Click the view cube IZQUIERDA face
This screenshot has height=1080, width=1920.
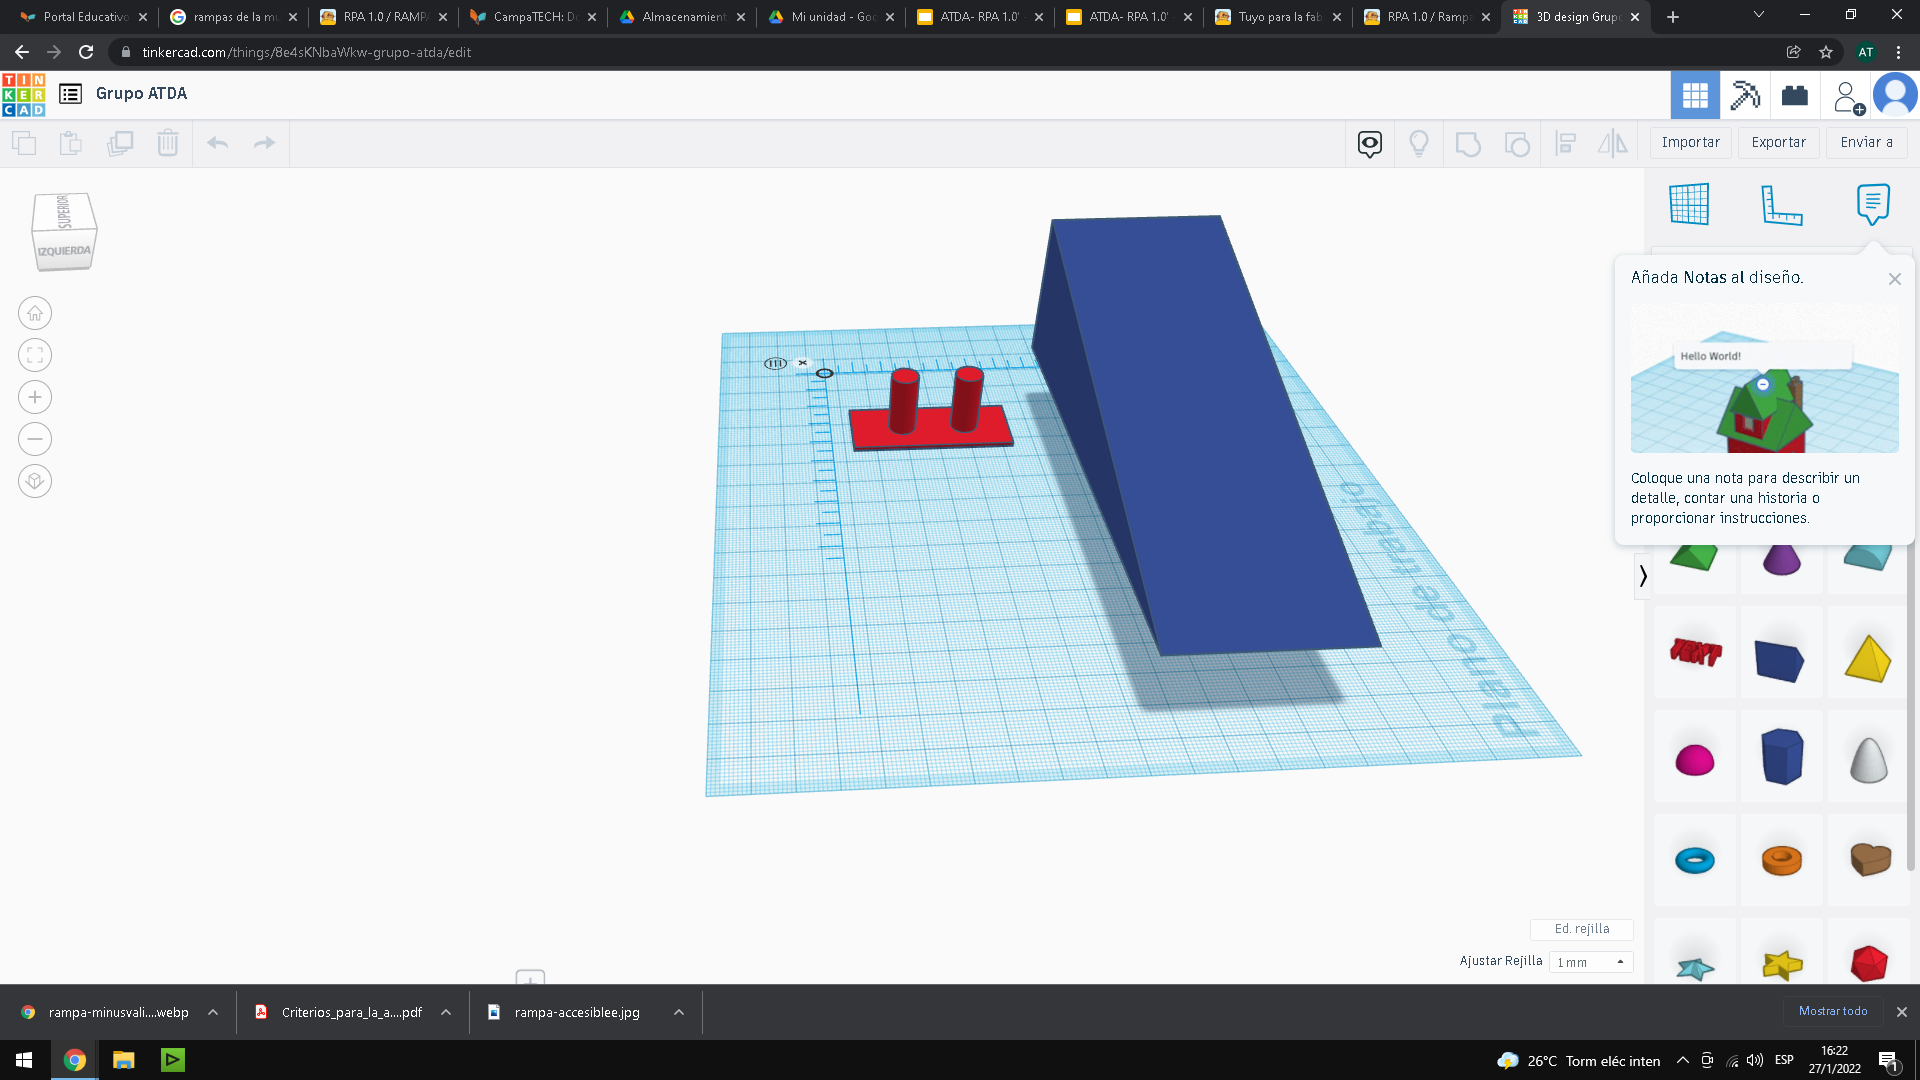tap(64, 251)
